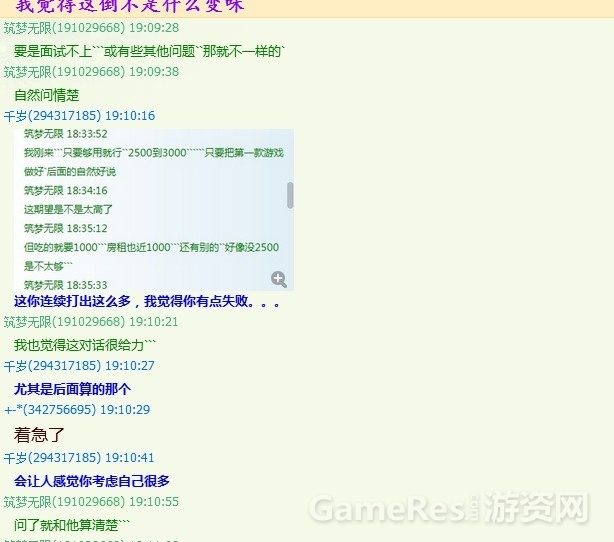This screenshot has height=542, width=614.
Task: Select sender header 筑梦无限 19:09:28
Action: [x=91, y=28]
